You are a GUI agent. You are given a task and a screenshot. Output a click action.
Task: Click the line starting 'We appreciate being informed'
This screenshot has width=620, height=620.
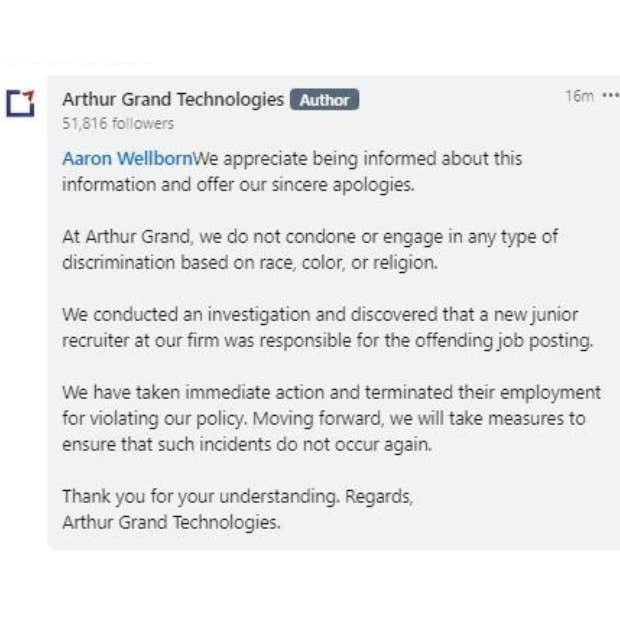pyautogui.click(x=357, y=158)
